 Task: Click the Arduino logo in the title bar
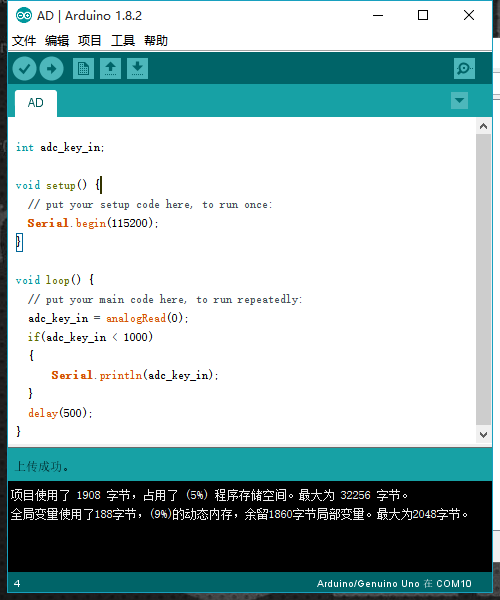(24, 16)
